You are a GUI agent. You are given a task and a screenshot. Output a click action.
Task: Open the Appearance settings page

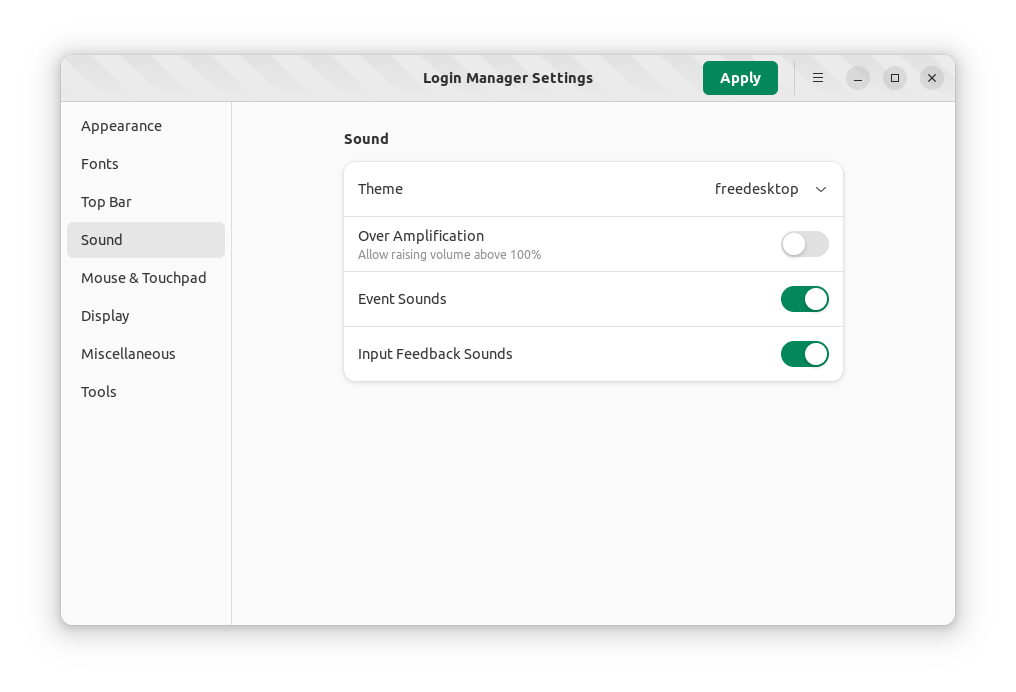click(121, 126)
